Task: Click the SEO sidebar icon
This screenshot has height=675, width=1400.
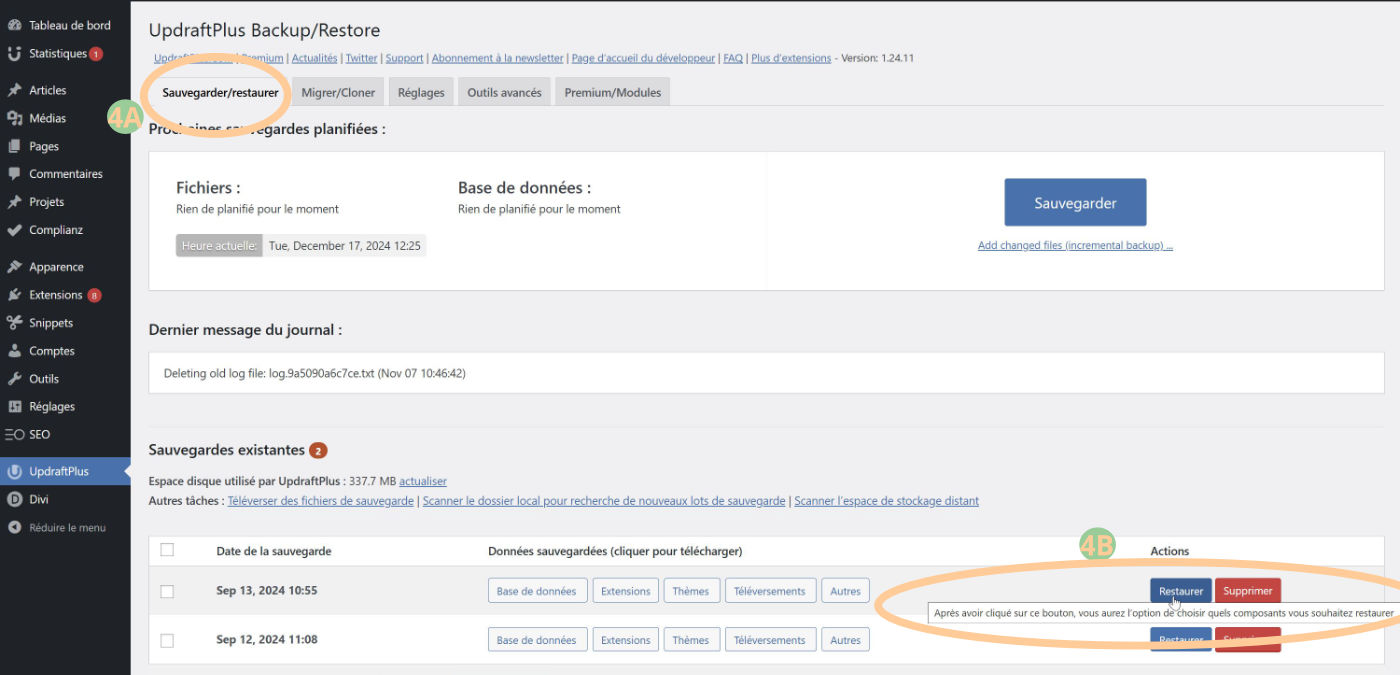Action: (14, 435)
